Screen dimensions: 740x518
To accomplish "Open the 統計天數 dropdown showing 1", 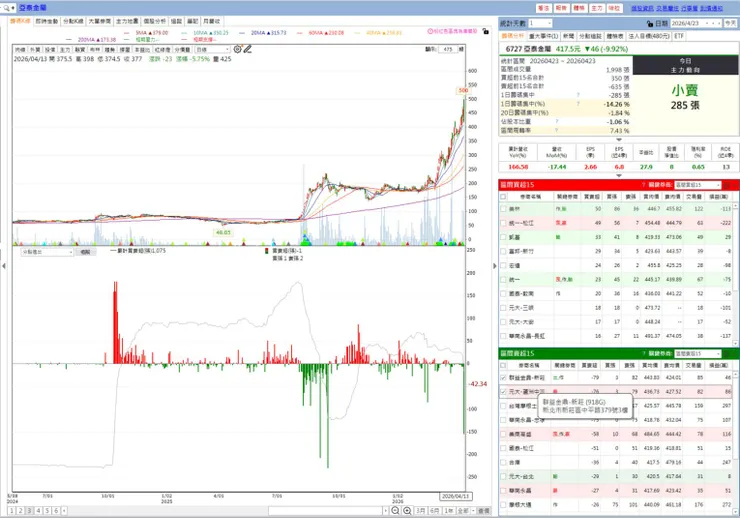I will [540, 23].
